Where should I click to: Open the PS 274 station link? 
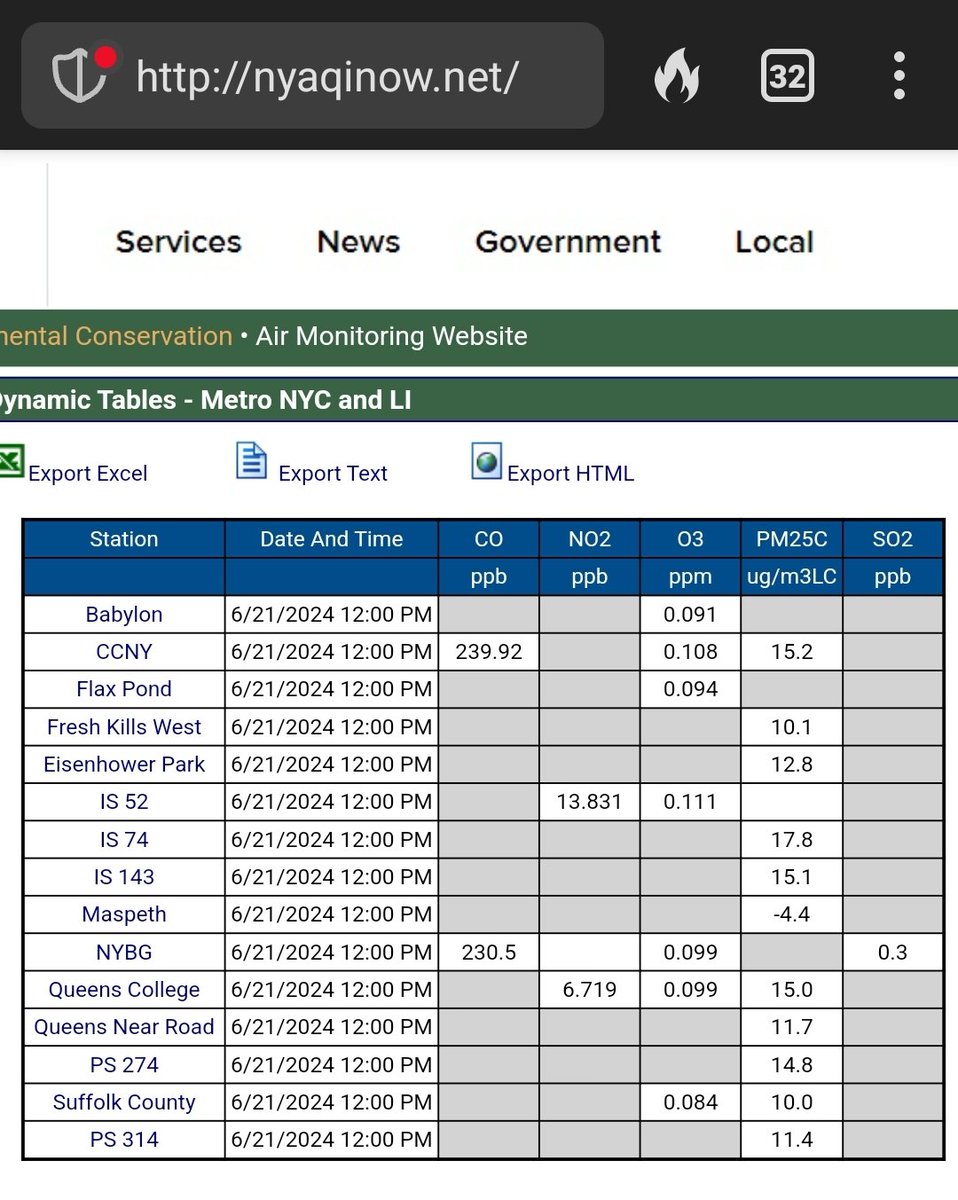point(124,1065)
